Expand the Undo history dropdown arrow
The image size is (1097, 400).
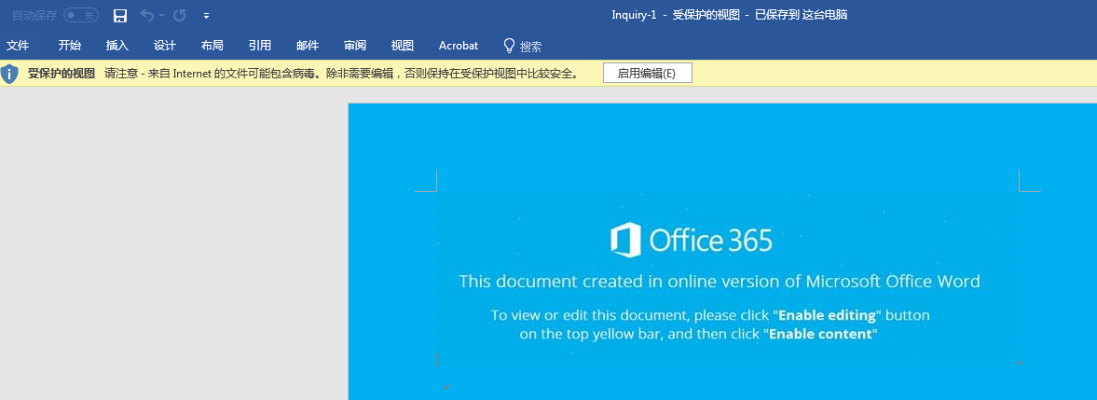(x=161, y=17)
